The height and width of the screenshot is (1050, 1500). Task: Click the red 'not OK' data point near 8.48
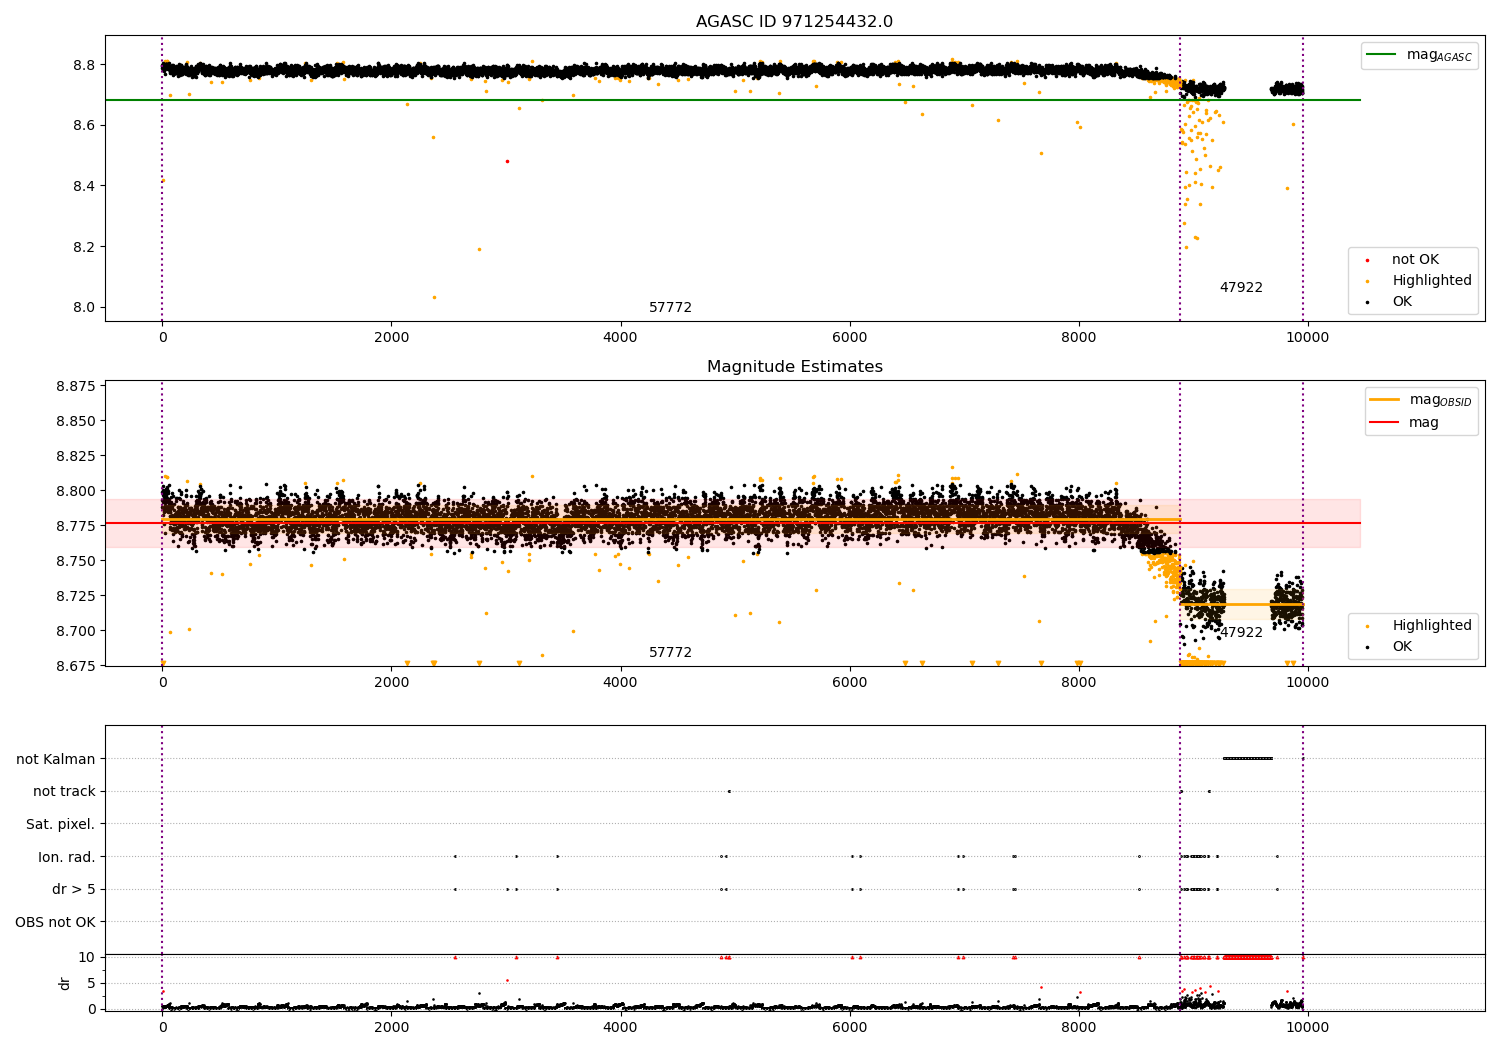point(507,161)
